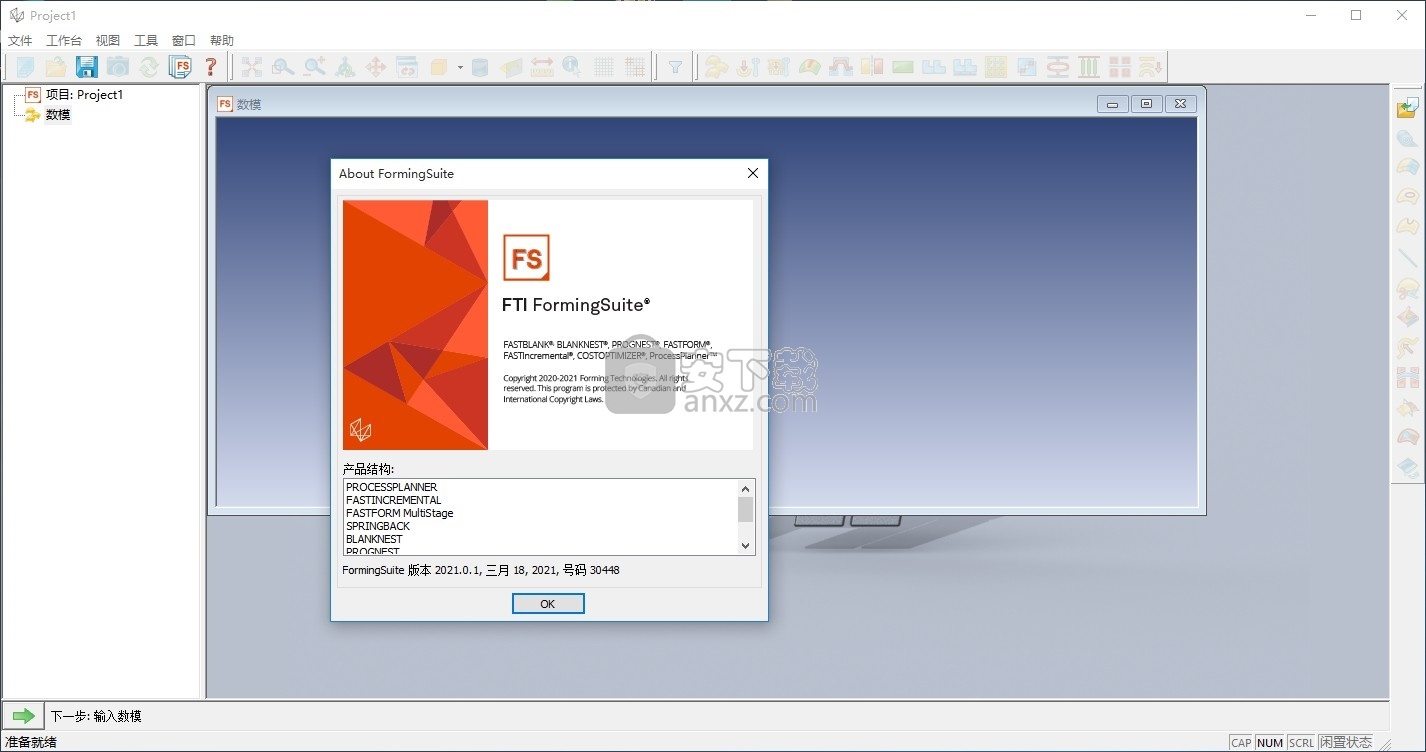Click the SCRL status bar indicator
The height and width of the screenshot is (752, 1426).
(x=1301, y=743)
